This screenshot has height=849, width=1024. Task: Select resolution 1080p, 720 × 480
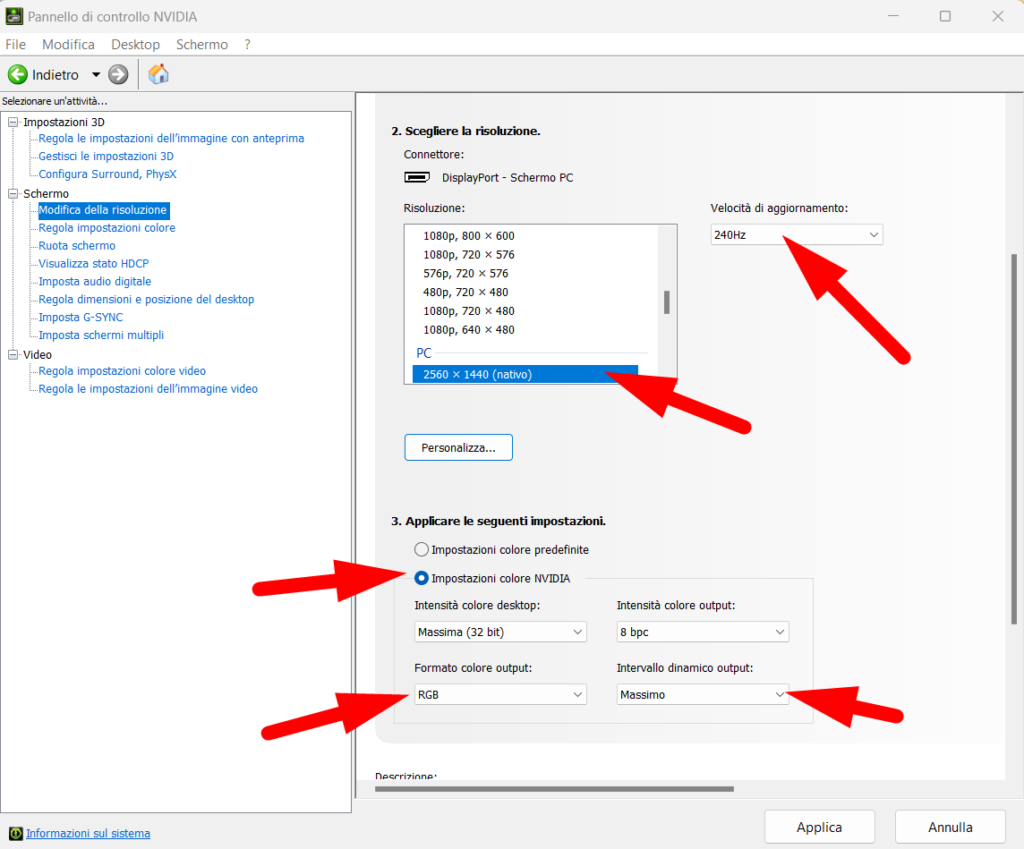tap(469, 311)
